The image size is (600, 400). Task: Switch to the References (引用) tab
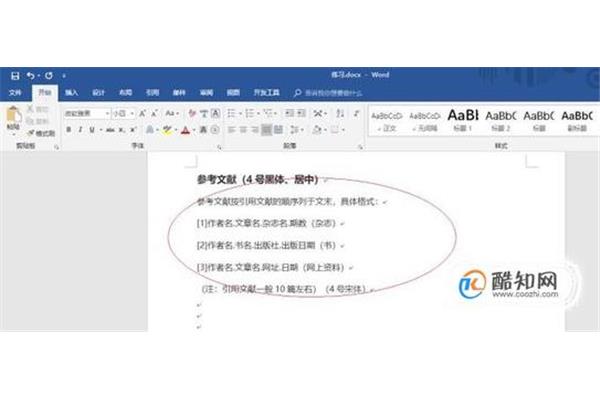[152, 93]
